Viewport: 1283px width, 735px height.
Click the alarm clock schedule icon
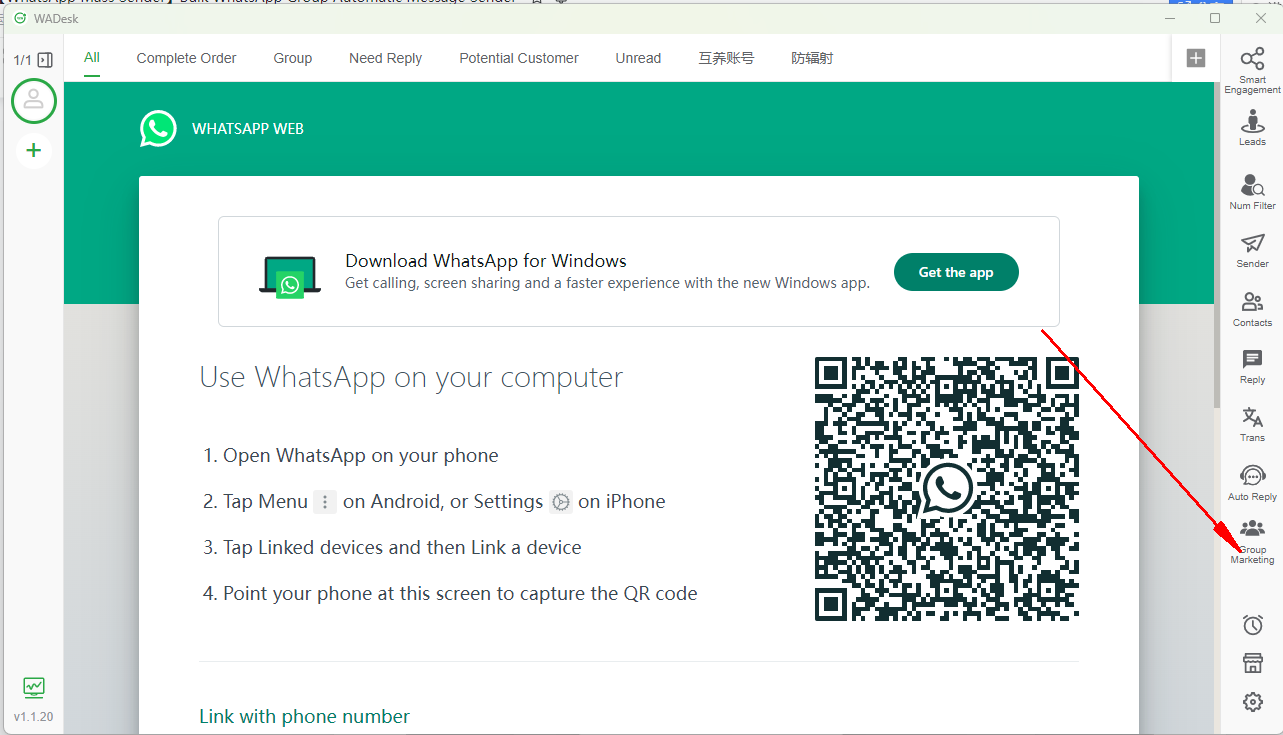[x=1252, y=625]
